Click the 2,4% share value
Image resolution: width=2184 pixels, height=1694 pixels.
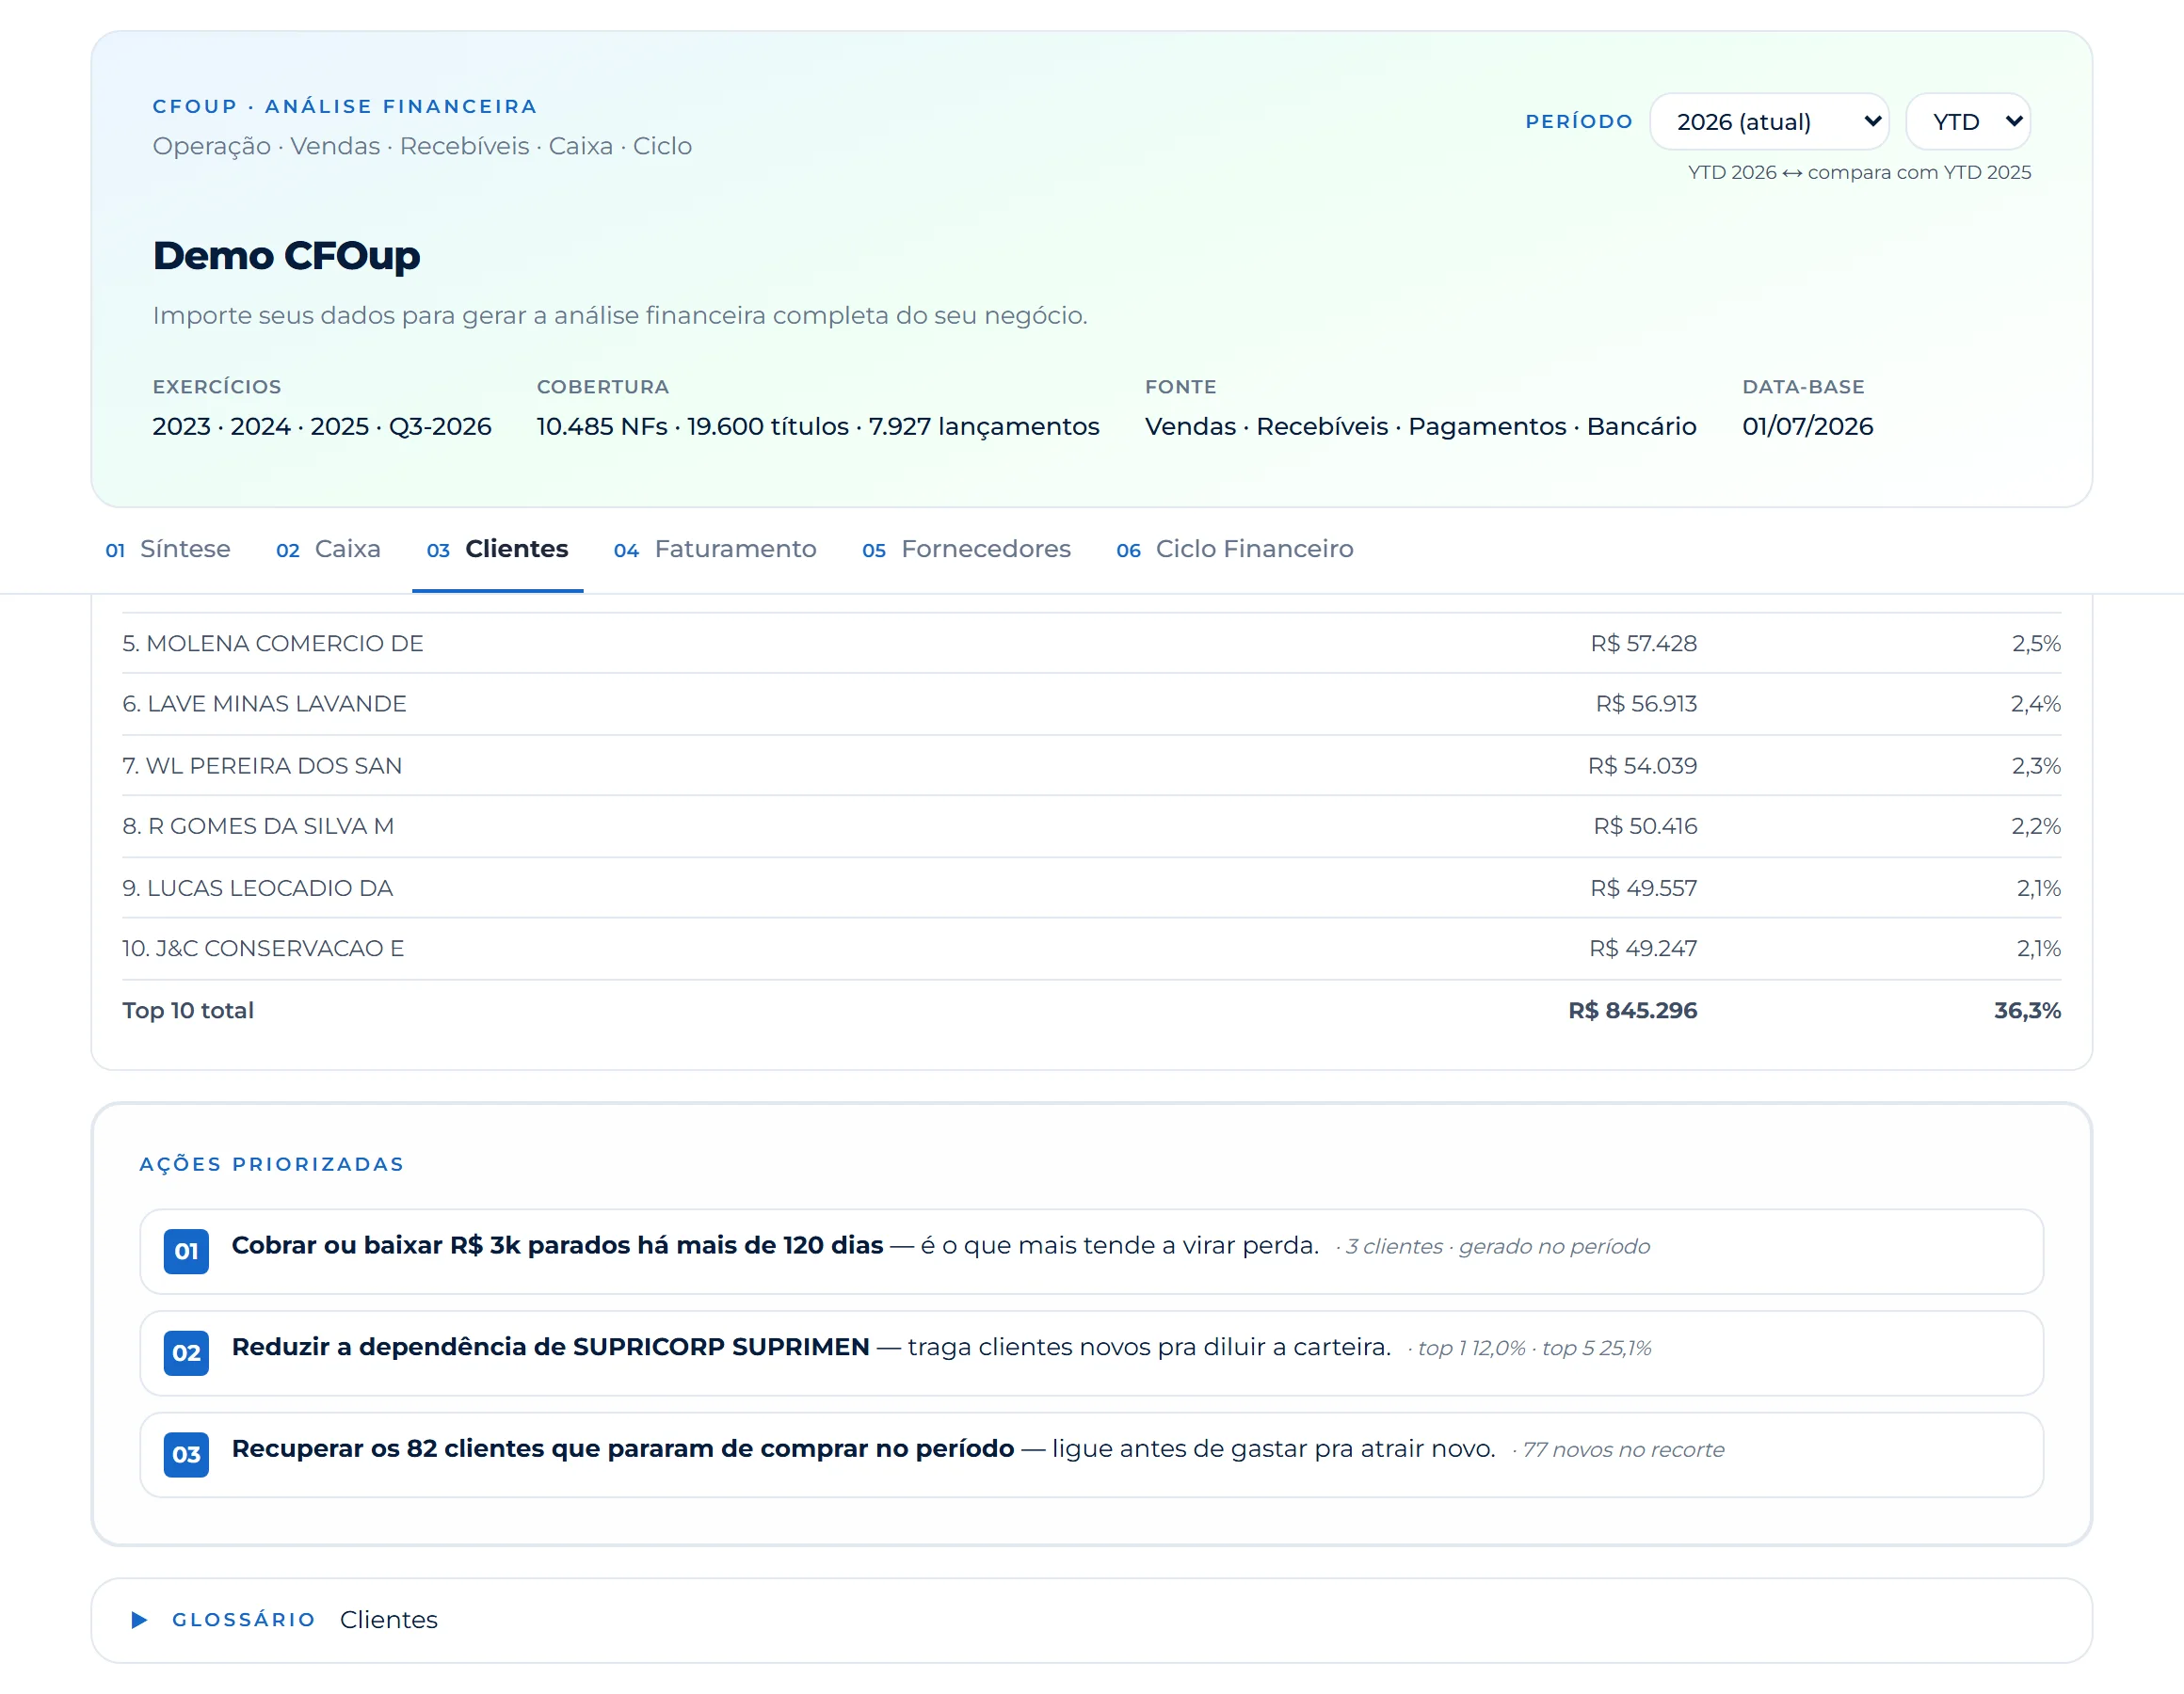[x=2036, y=704]
